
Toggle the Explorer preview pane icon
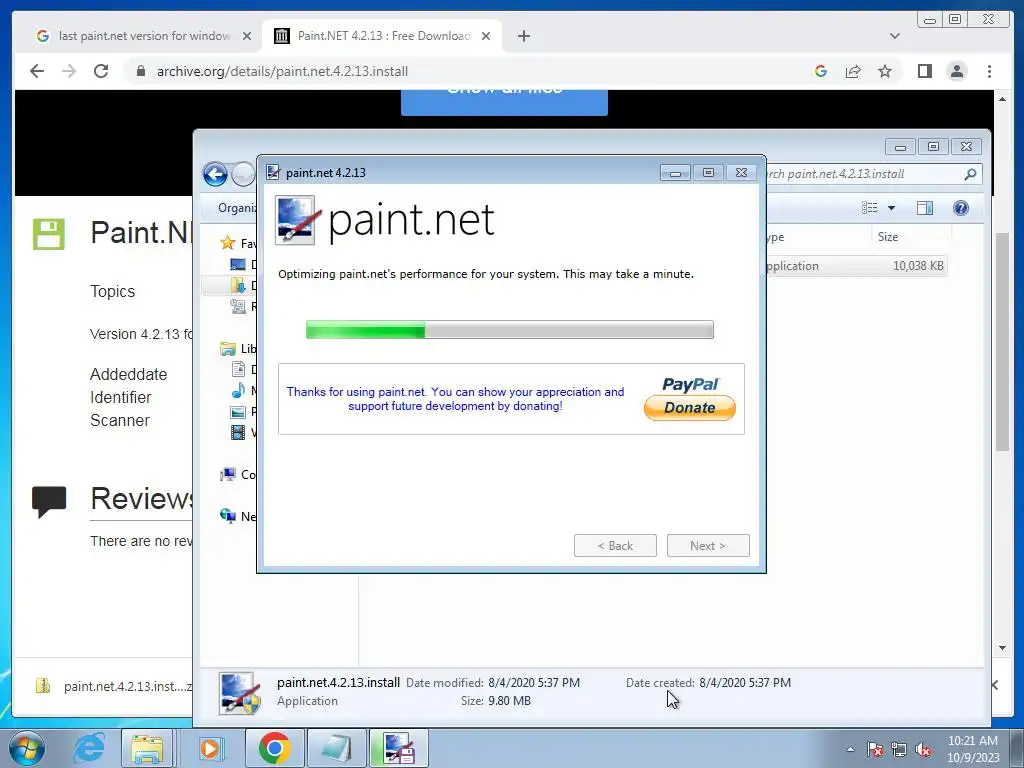pos(925,208)
